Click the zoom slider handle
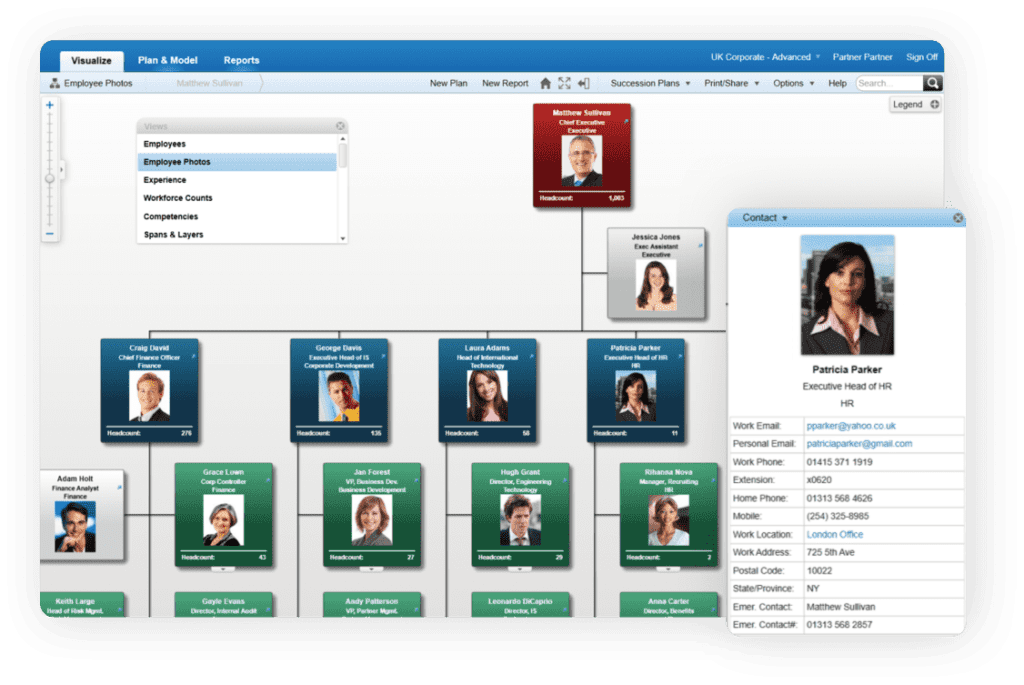Screen dimensions: 1024x685 50,178
